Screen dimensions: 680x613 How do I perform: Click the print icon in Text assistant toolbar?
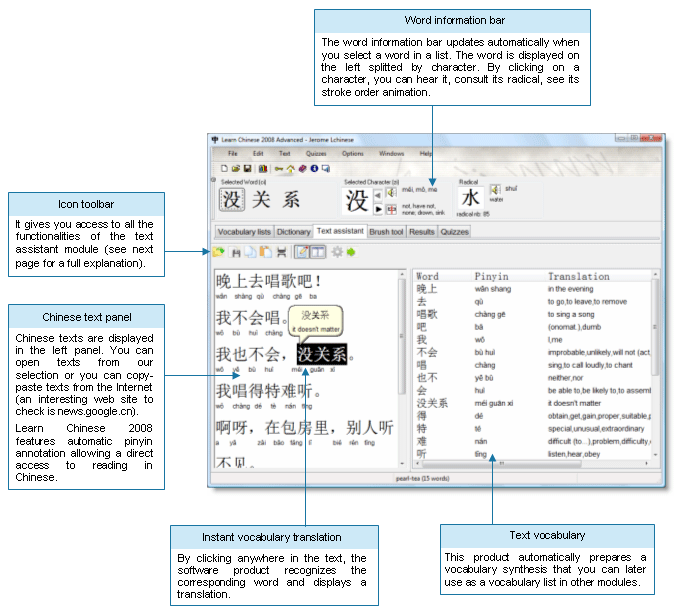click(x=281, y=252)
